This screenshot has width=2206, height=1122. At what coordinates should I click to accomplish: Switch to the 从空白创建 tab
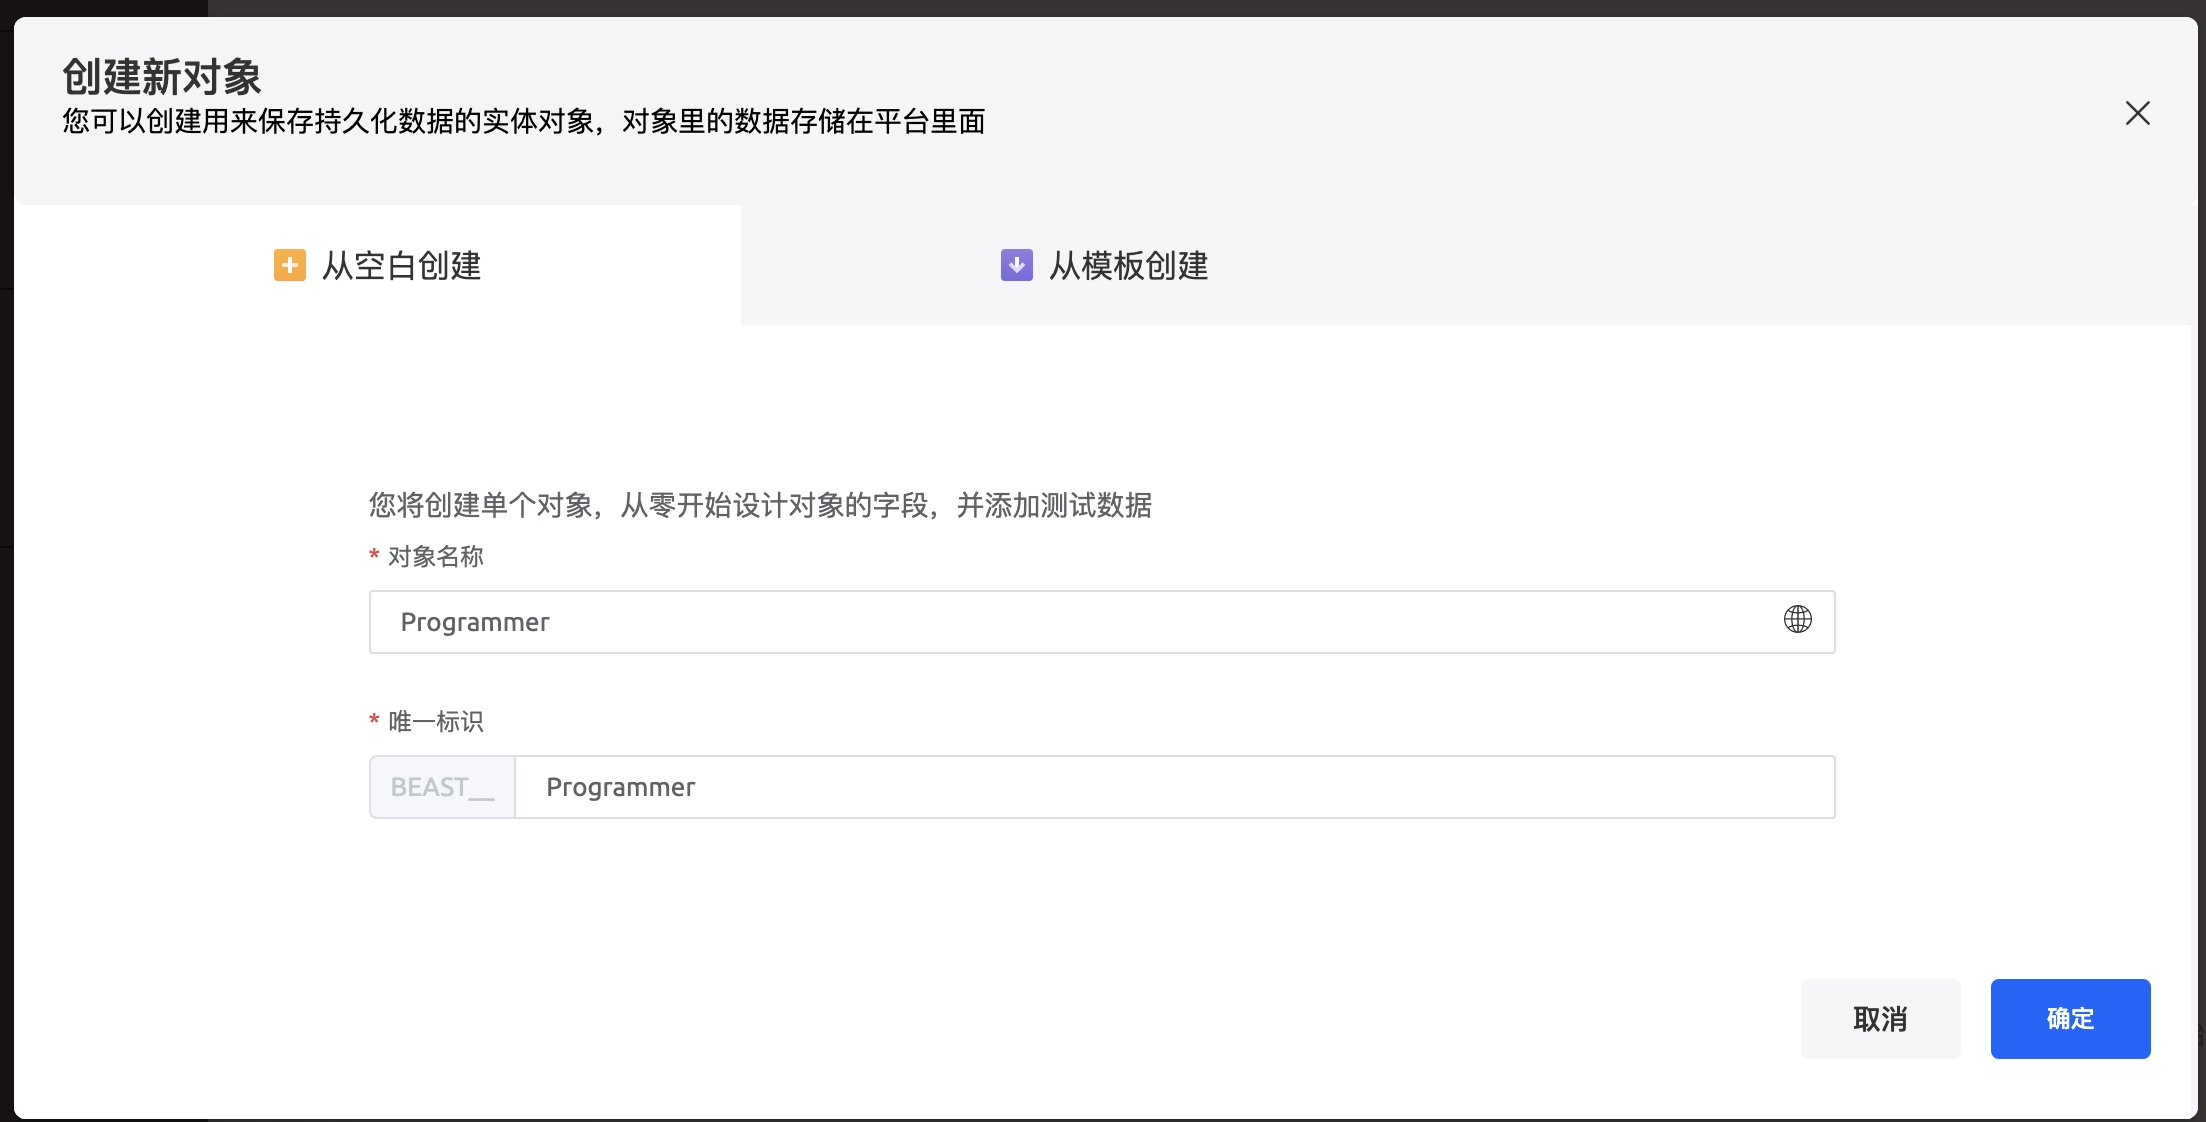(x=400, y=266)
